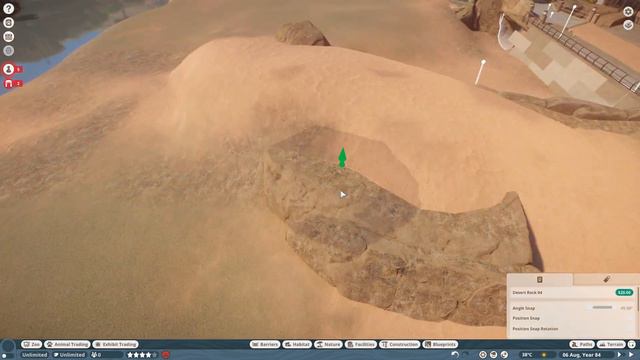Click the icon right of Terrain button
This screenshot has width=640, height=360.
[x=632, y=344]
